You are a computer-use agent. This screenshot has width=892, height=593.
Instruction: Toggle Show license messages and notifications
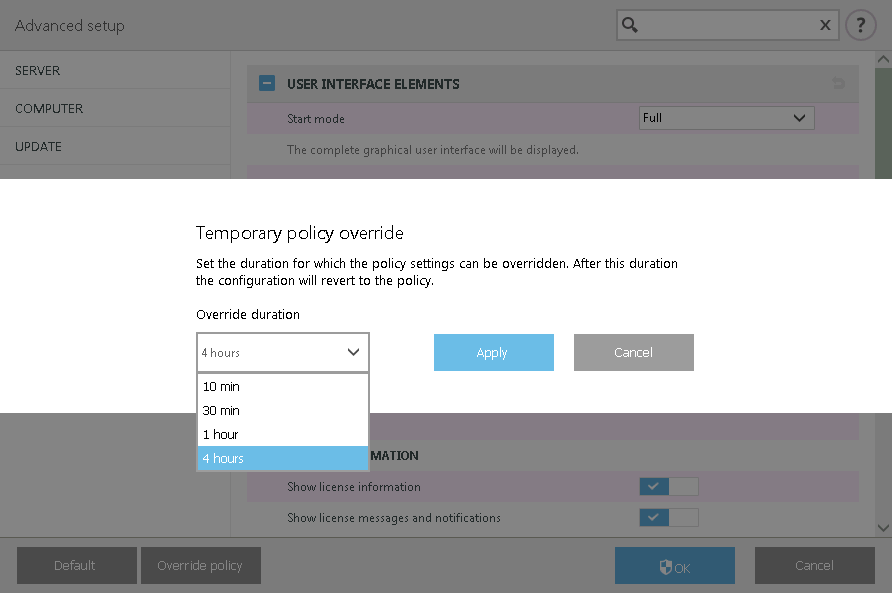click(x=668, y=518)
